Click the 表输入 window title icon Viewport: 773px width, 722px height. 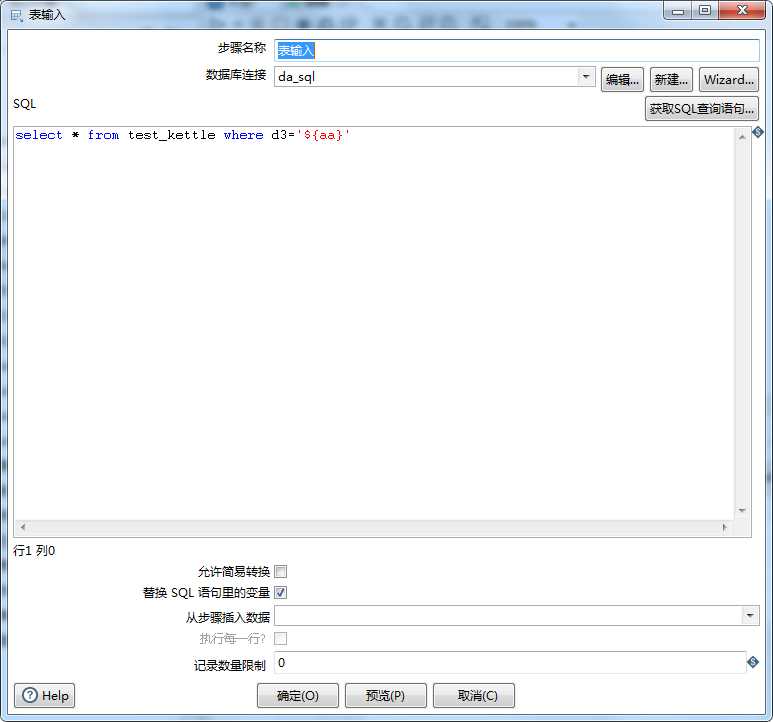(16, 16)
